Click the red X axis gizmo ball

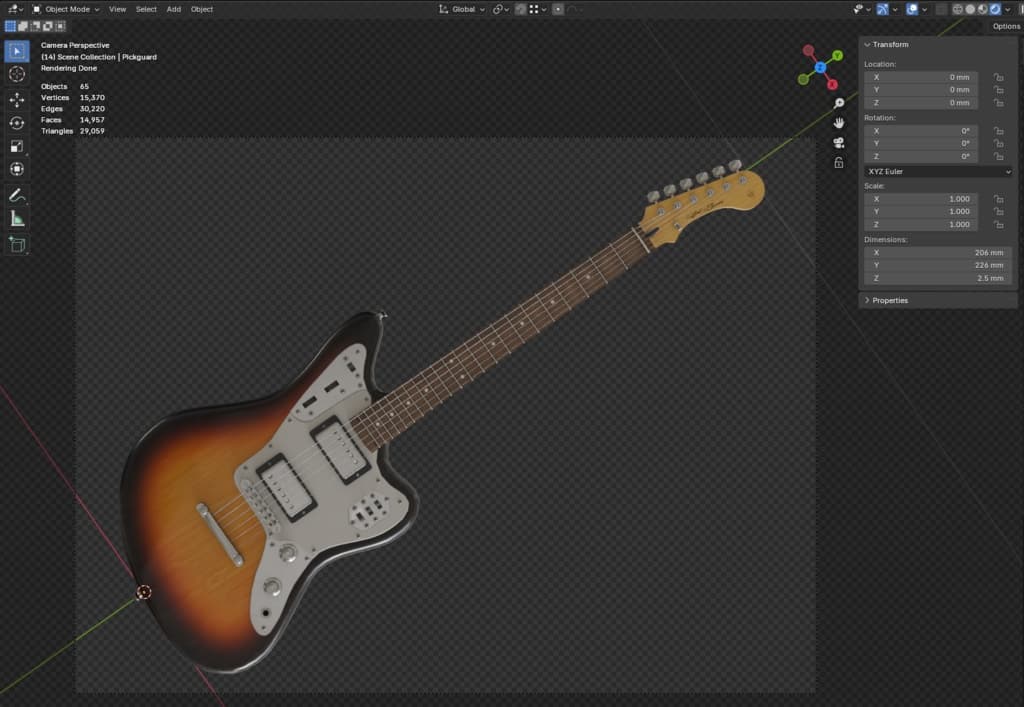(x=832, y=84)
